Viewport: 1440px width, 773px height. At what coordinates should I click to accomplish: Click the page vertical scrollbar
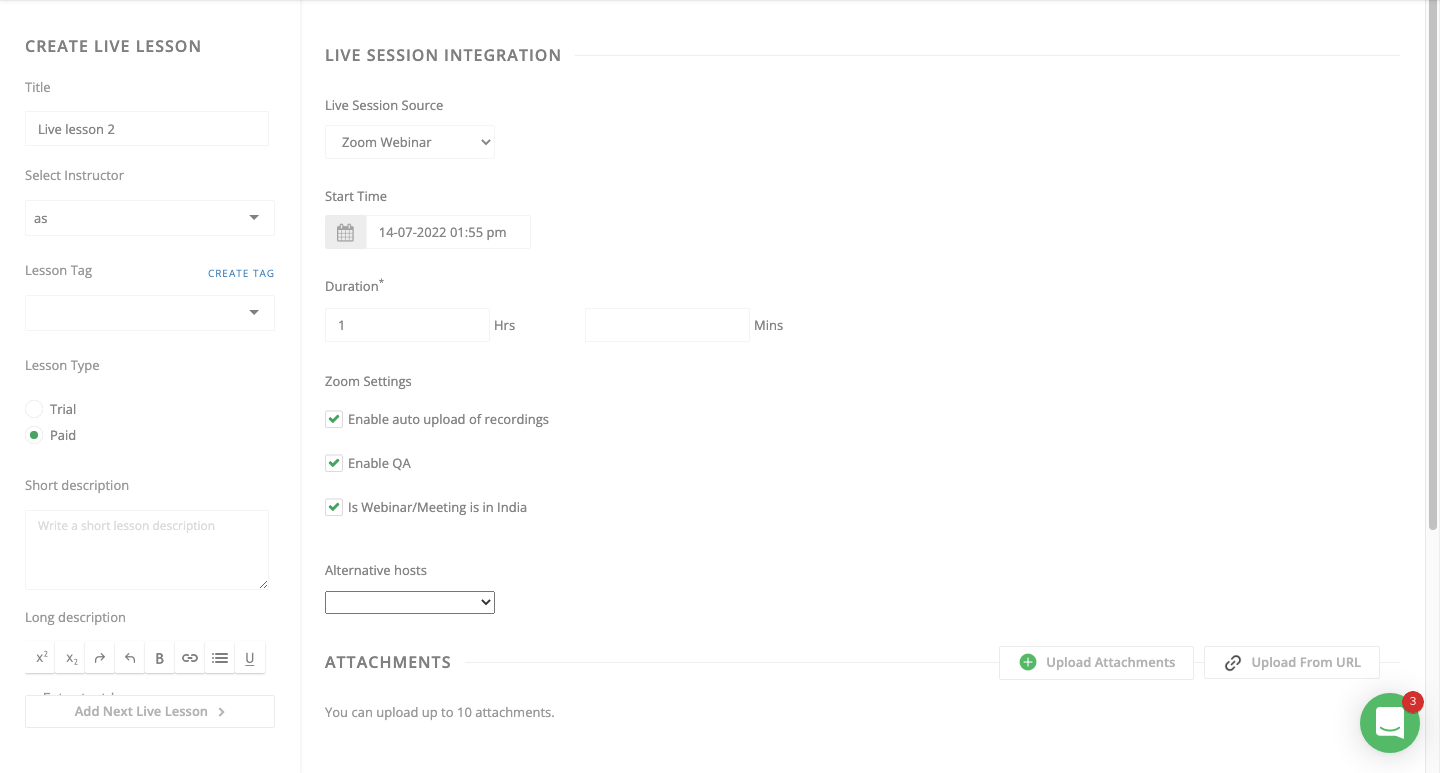coord(1434,265)
